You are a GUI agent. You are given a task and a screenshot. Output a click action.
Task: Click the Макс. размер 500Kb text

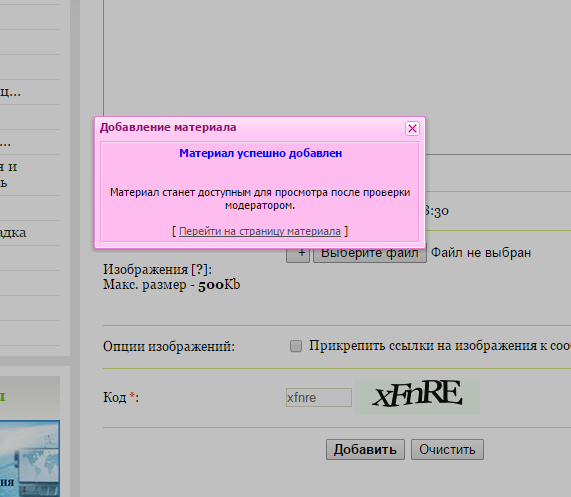point(172,285)
